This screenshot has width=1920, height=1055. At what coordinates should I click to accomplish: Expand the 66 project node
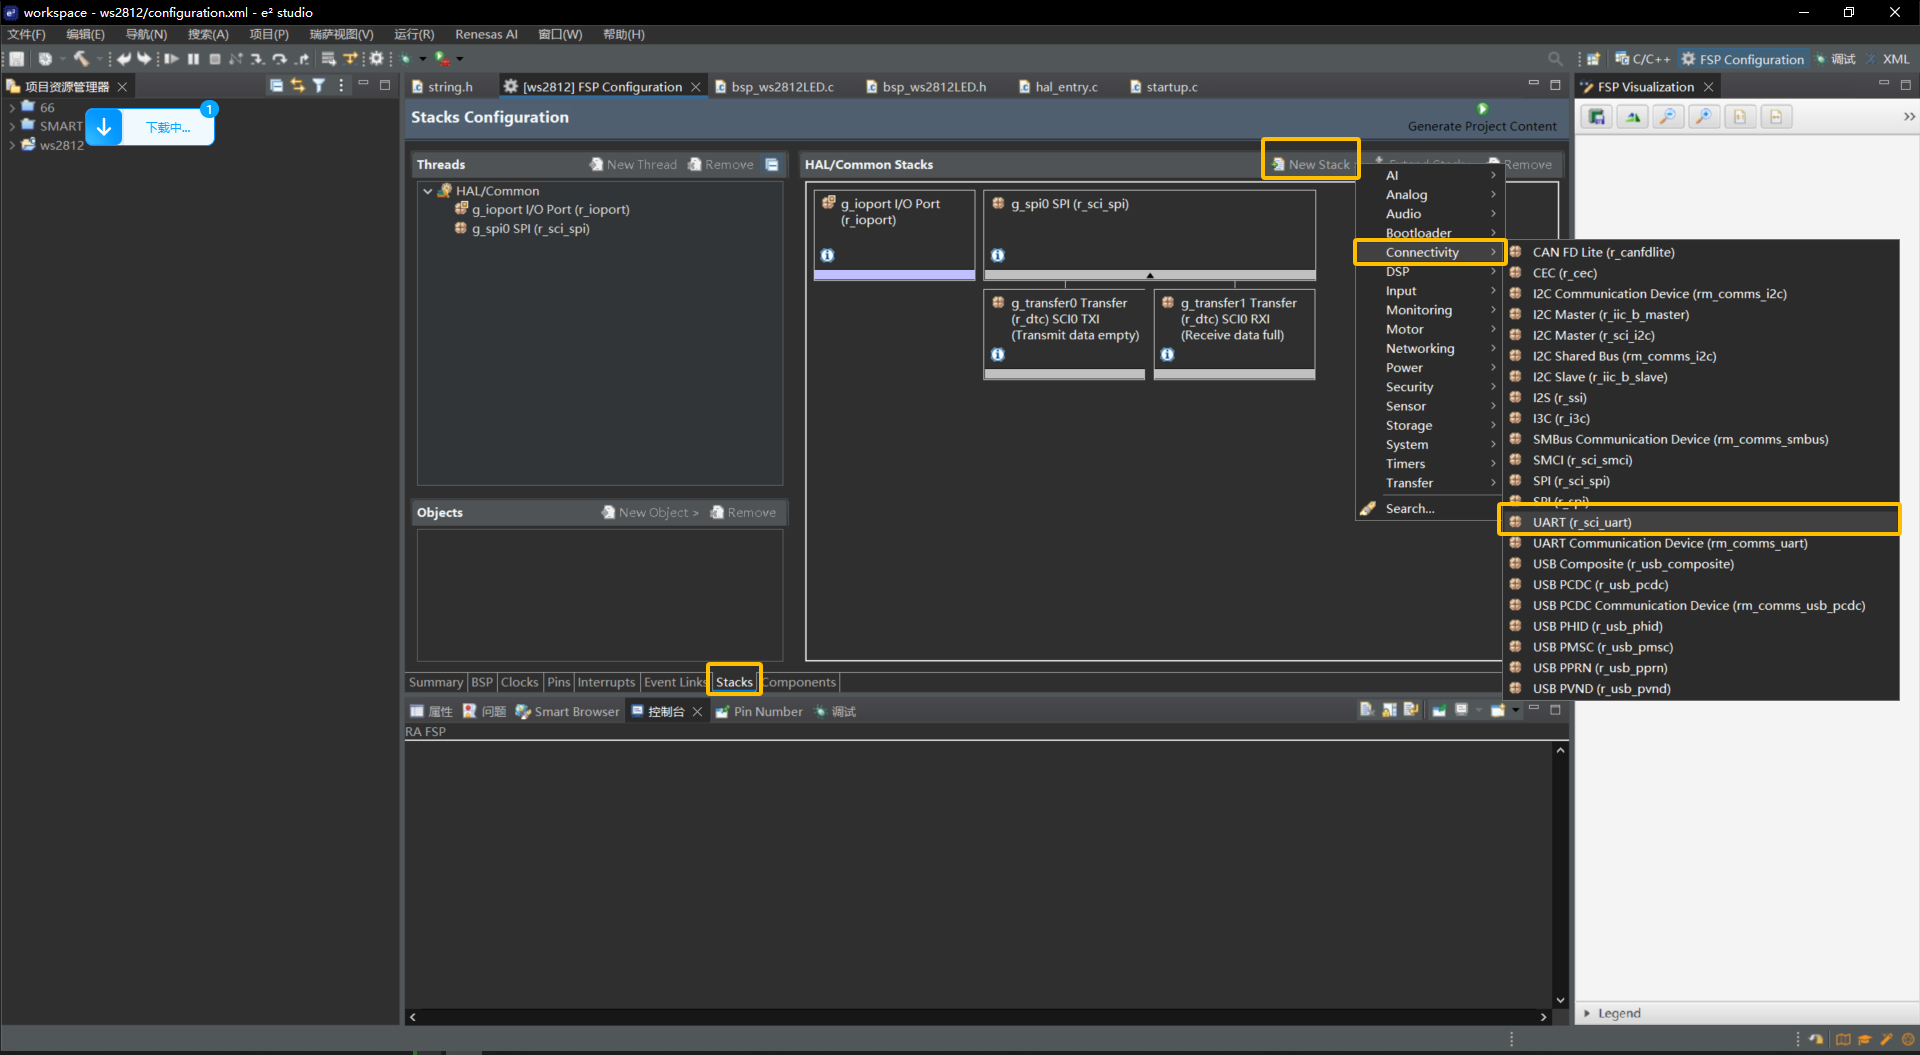[x=12, y=108]
